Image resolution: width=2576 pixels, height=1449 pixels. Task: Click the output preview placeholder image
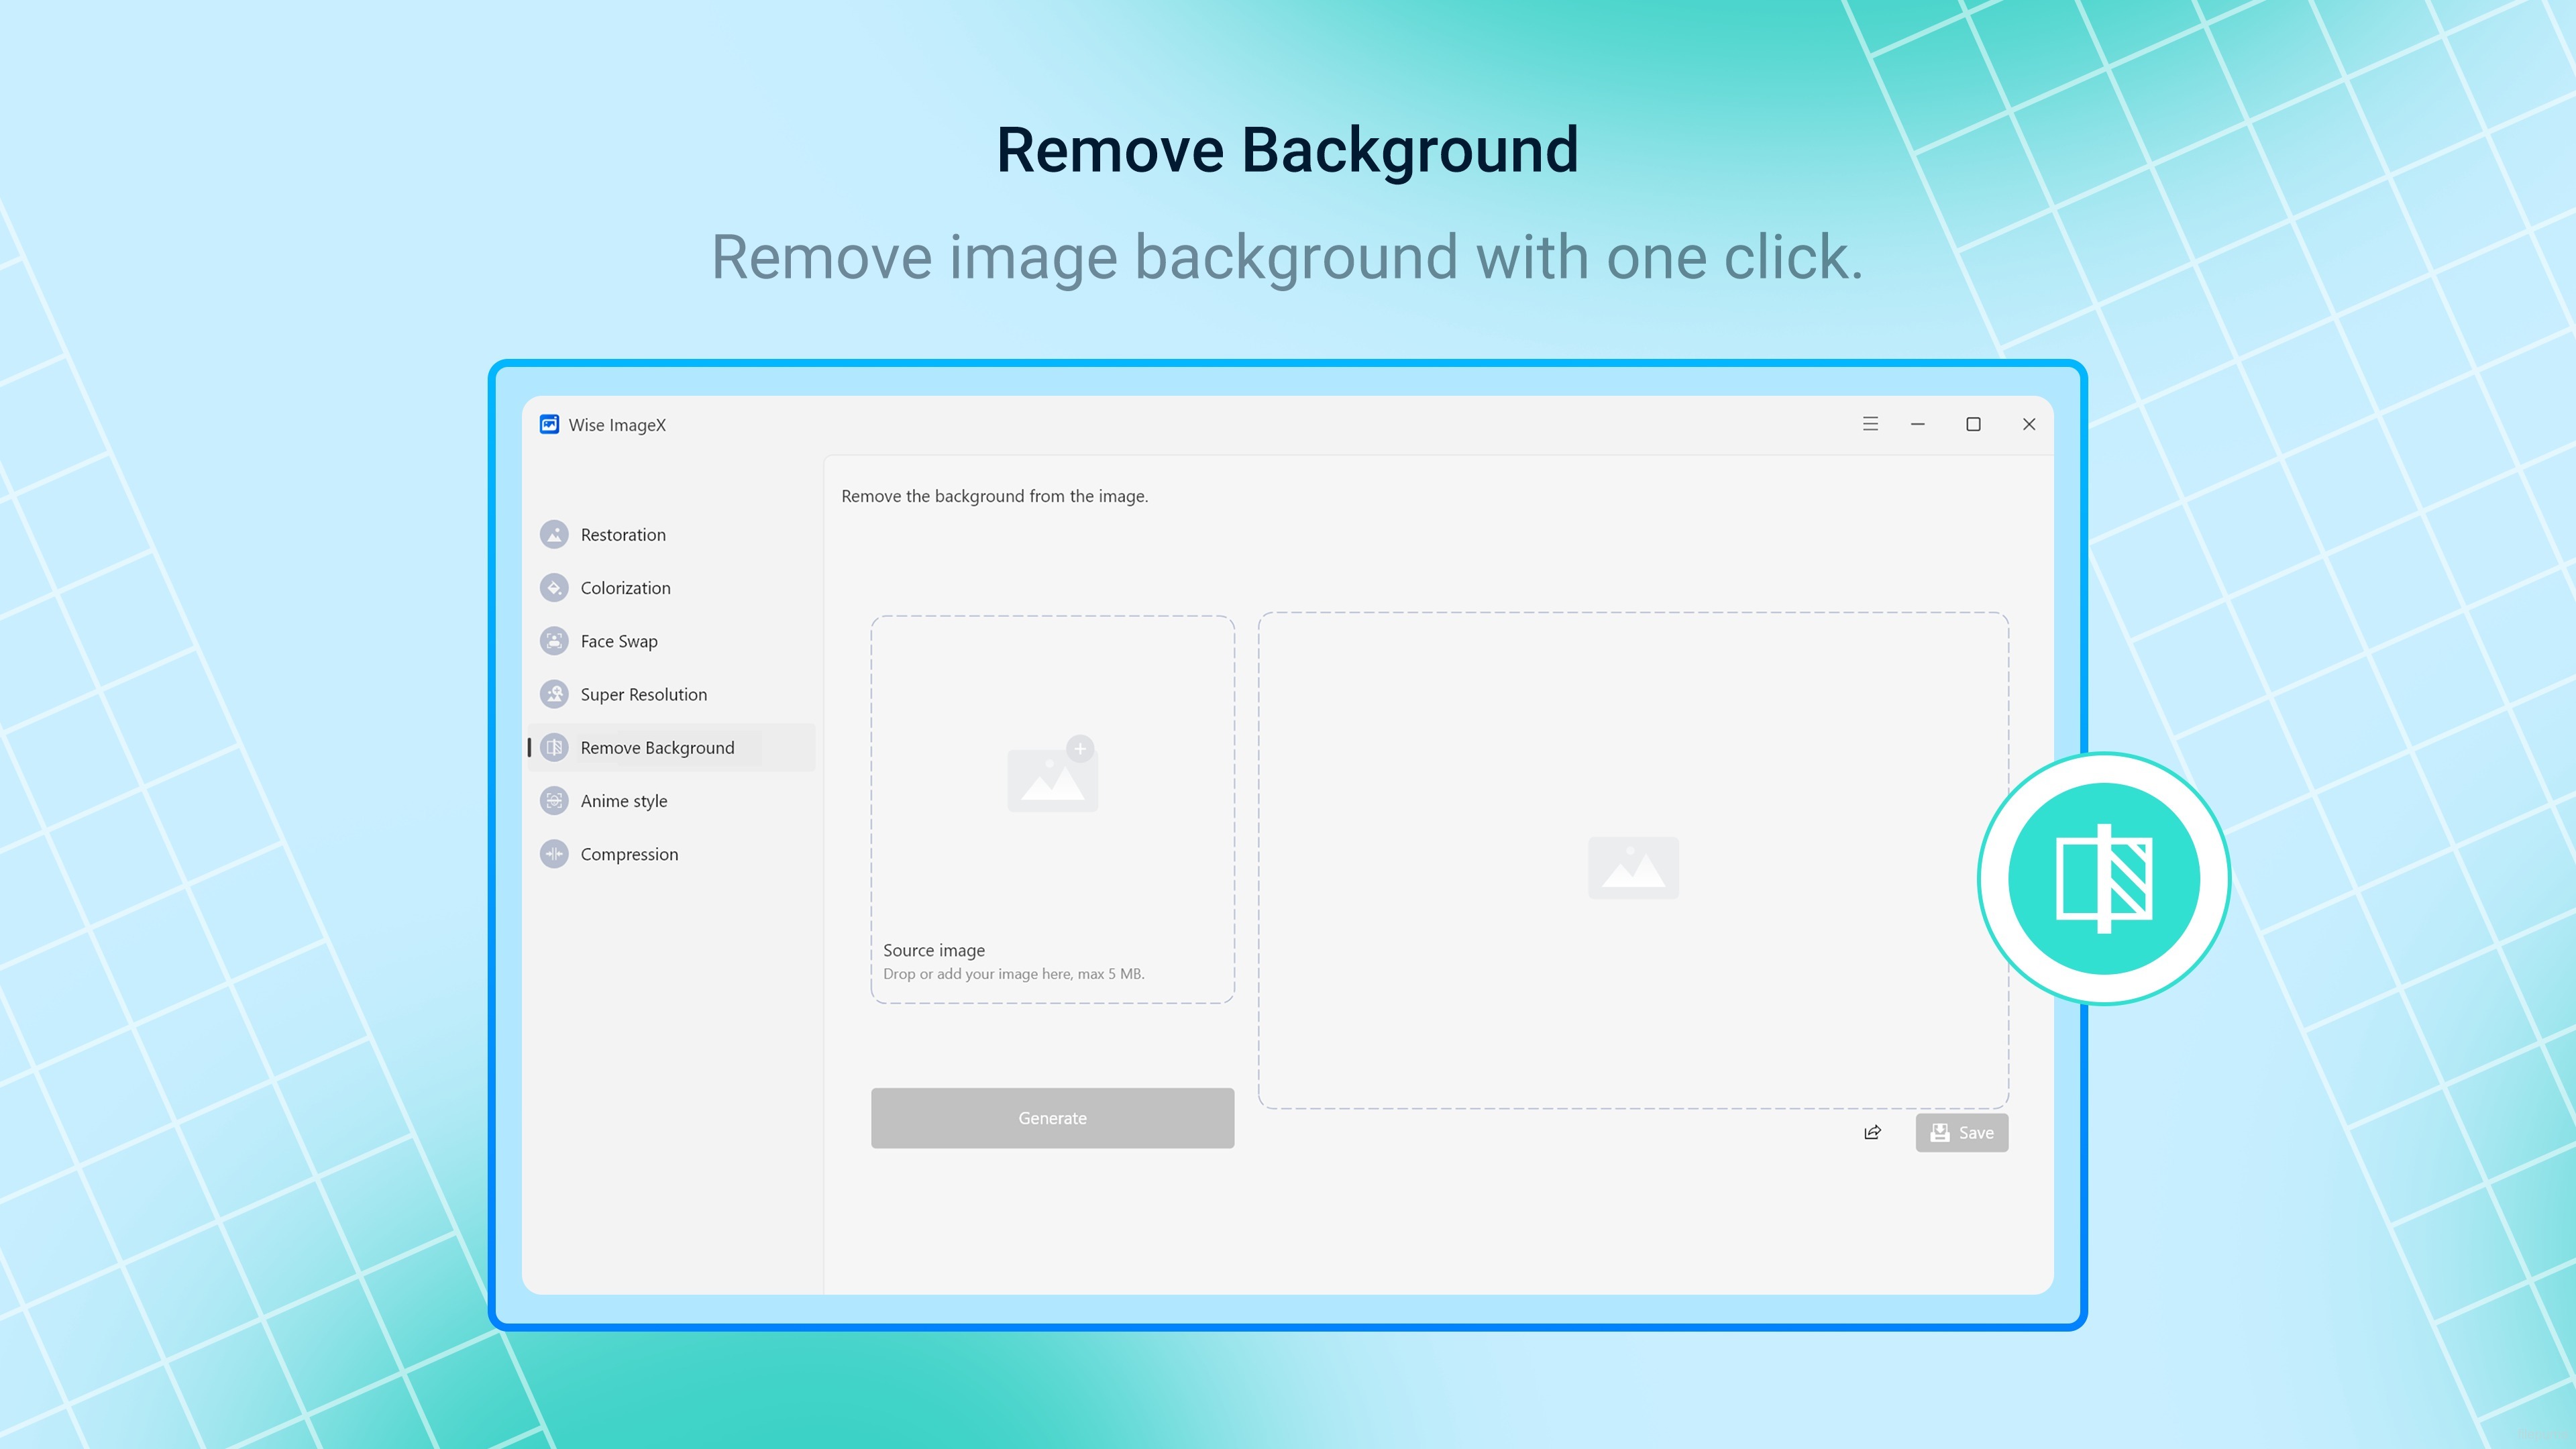1633,867
